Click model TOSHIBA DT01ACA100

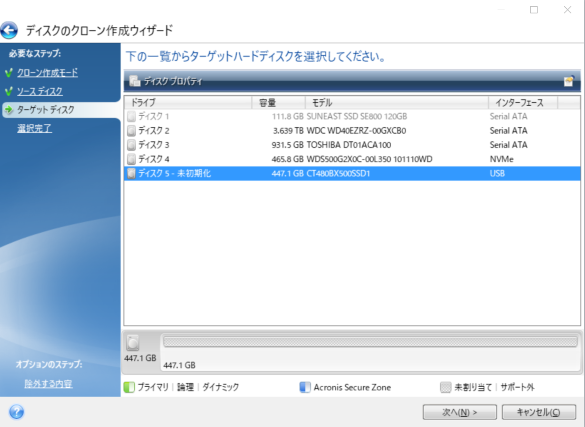[349, 145]
